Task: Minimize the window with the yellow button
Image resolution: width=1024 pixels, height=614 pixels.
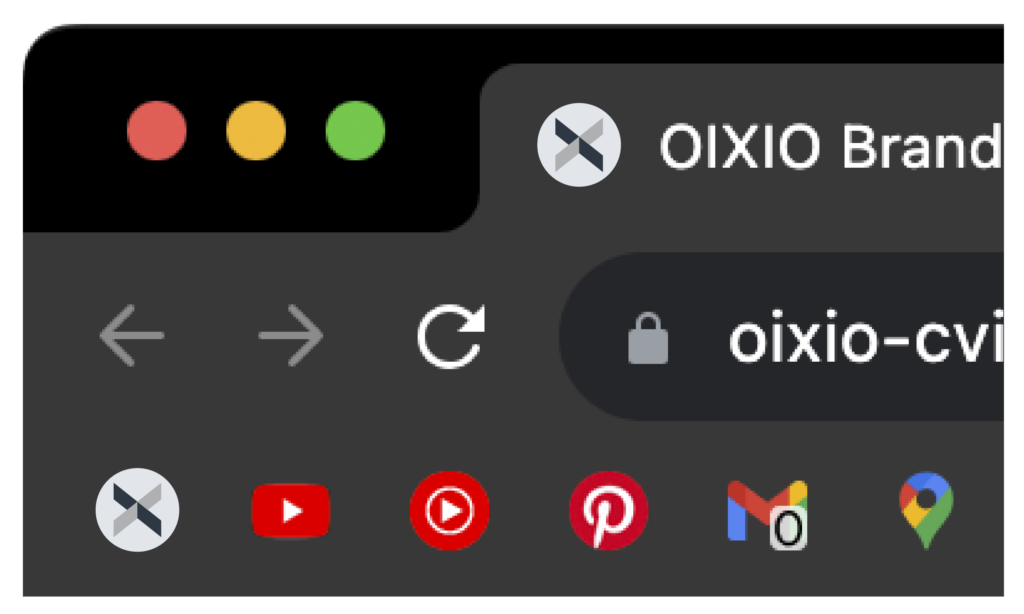Action: pos(256,131)
